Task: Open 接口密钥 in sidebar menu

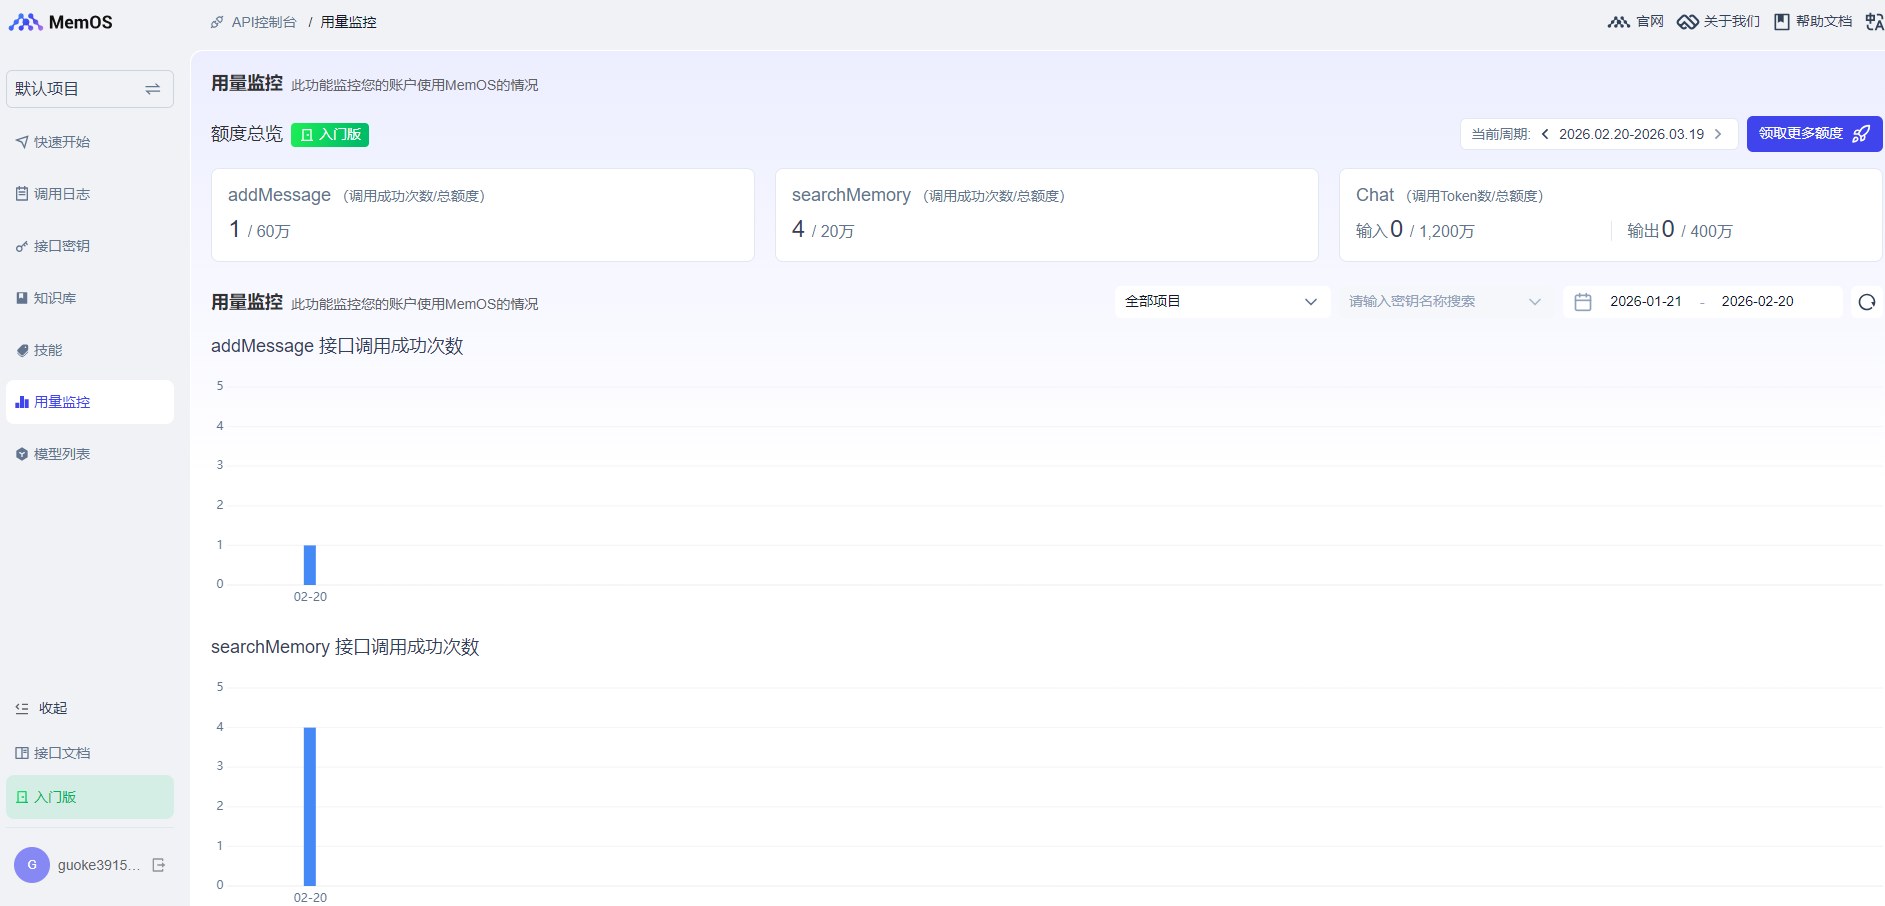Action: [x=62, y=246]
